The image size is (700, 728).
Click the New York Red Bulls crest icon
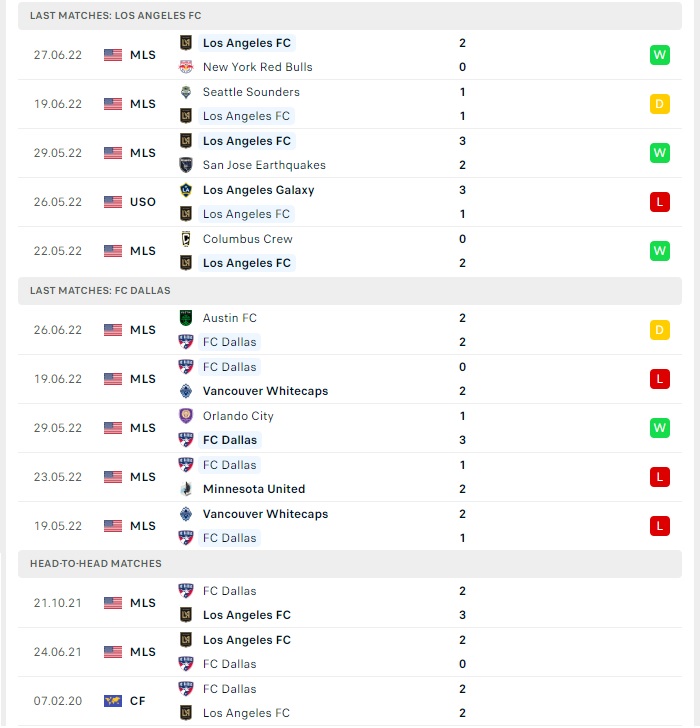point(186,67)
